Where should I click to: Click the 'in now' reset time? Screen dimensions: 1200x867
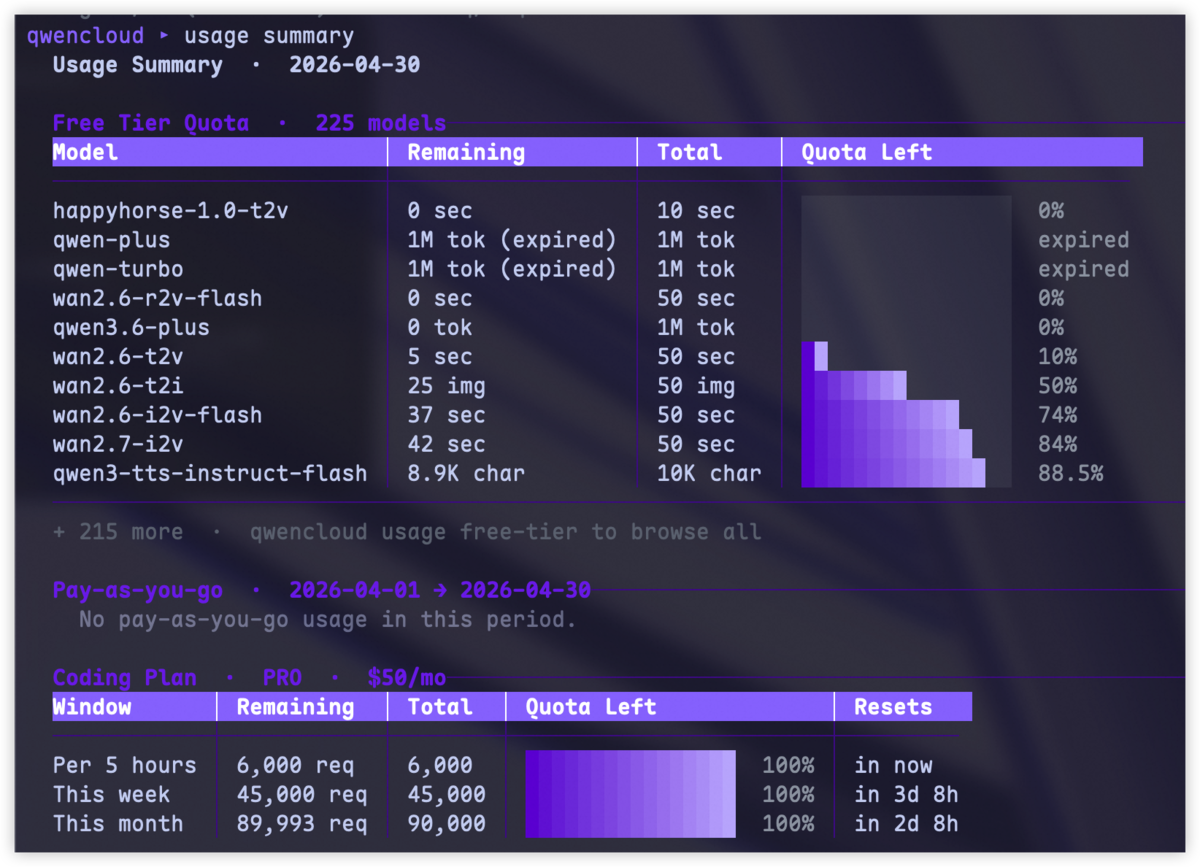tap(893, 766)
